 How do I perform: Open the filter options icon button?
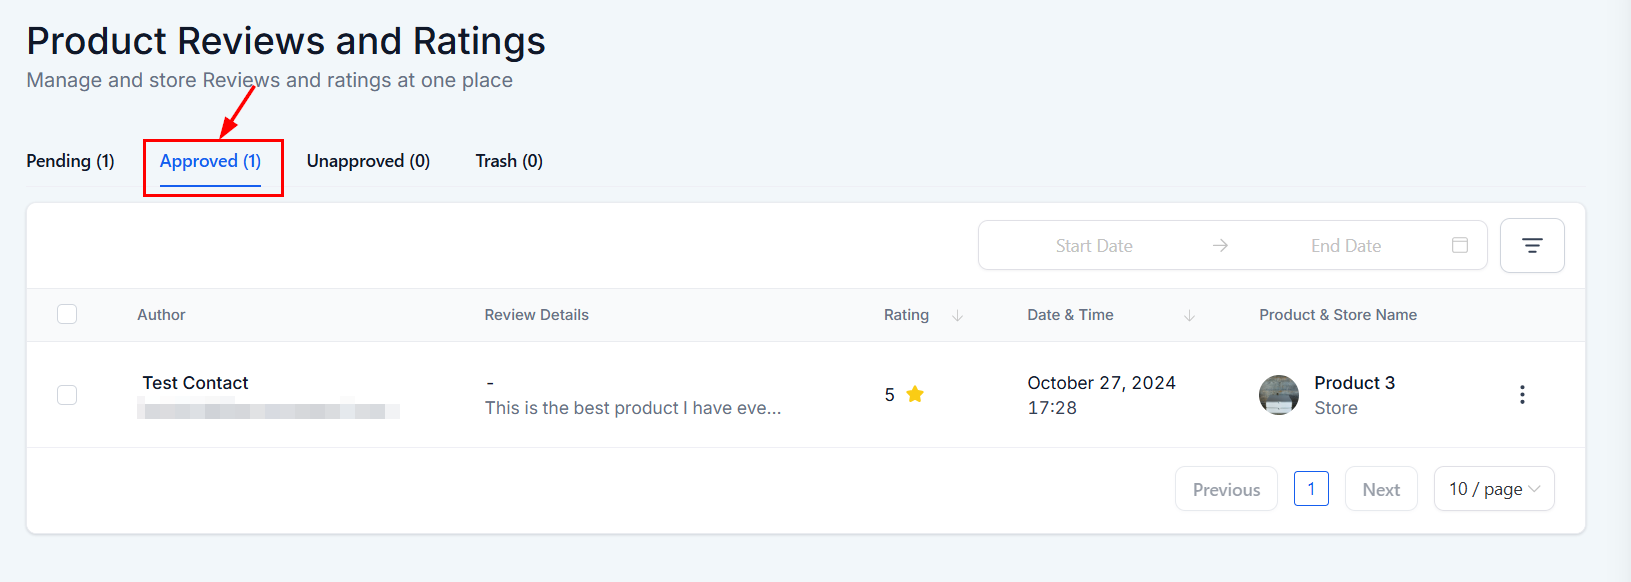point(1532,246)
